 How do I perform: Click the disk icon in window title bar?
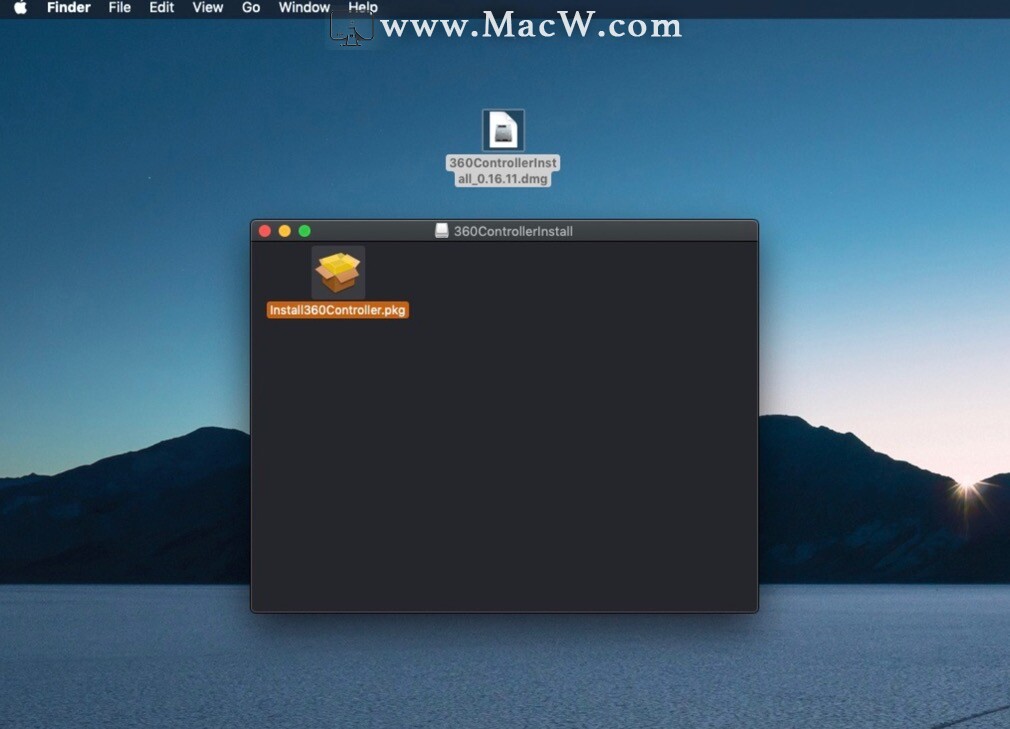[x=441, y=231]
